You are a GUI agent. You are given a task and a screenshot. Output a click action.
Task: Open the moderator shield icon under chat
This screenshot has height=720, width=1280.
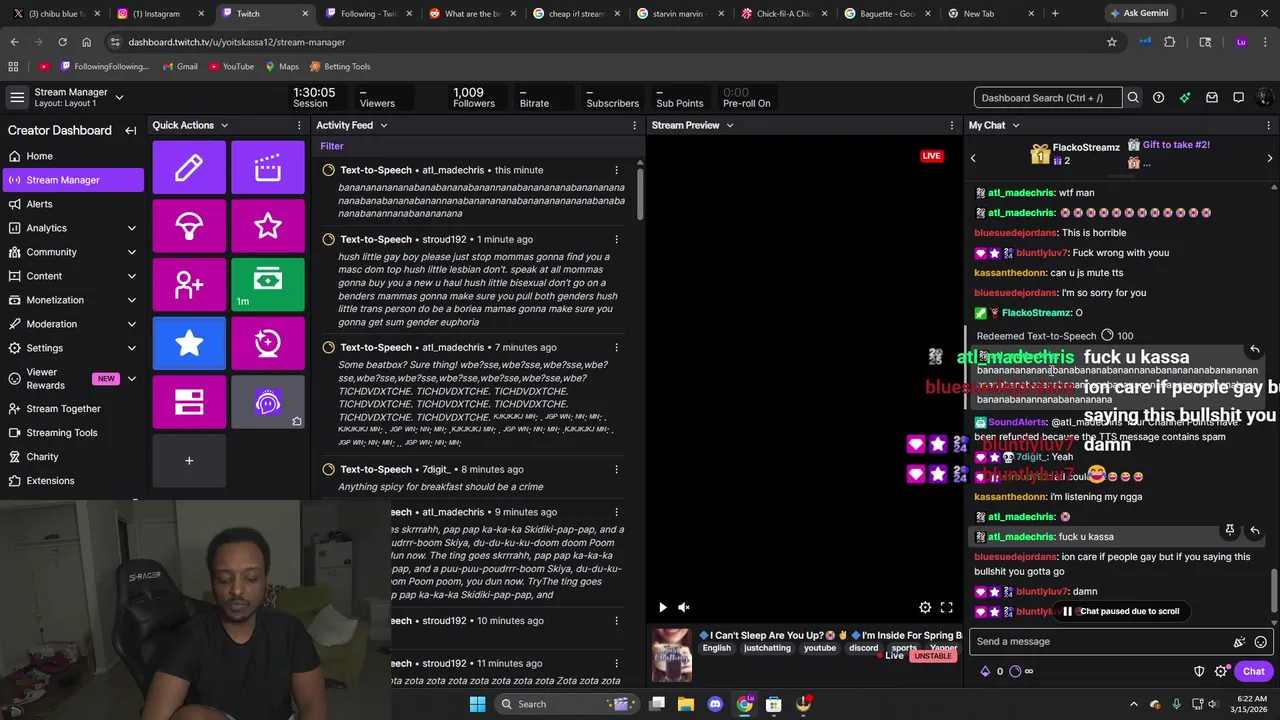coord(1199,671)
